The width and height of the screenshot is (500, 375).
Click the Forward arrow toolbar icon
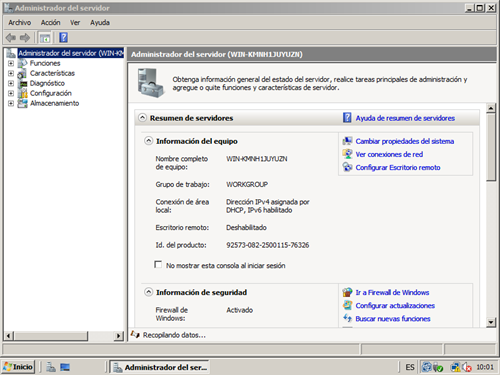(25, 37)
